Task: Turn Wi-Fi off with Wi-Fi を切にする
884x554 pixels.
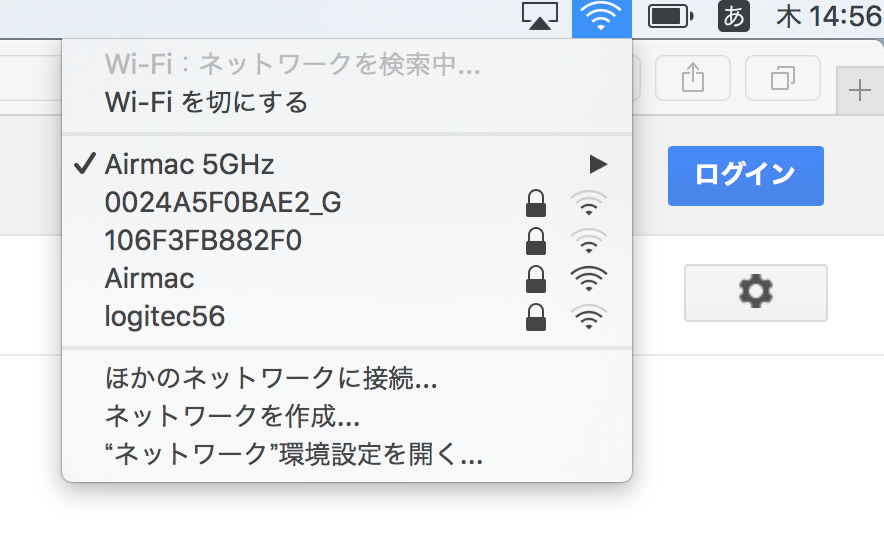Action: (347, 103)
